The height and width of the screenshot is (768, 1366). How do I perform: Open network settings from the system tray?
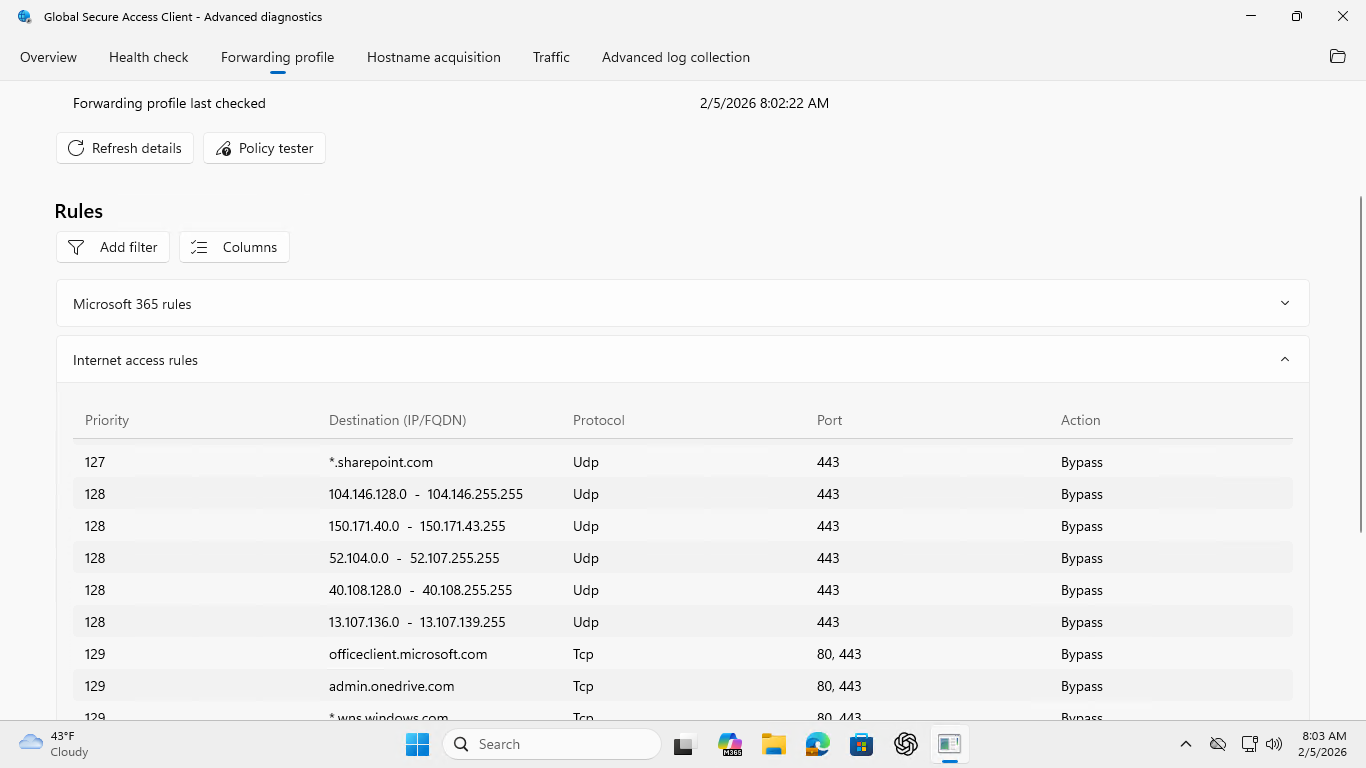pyautogui.click(x=1249, y=744)
